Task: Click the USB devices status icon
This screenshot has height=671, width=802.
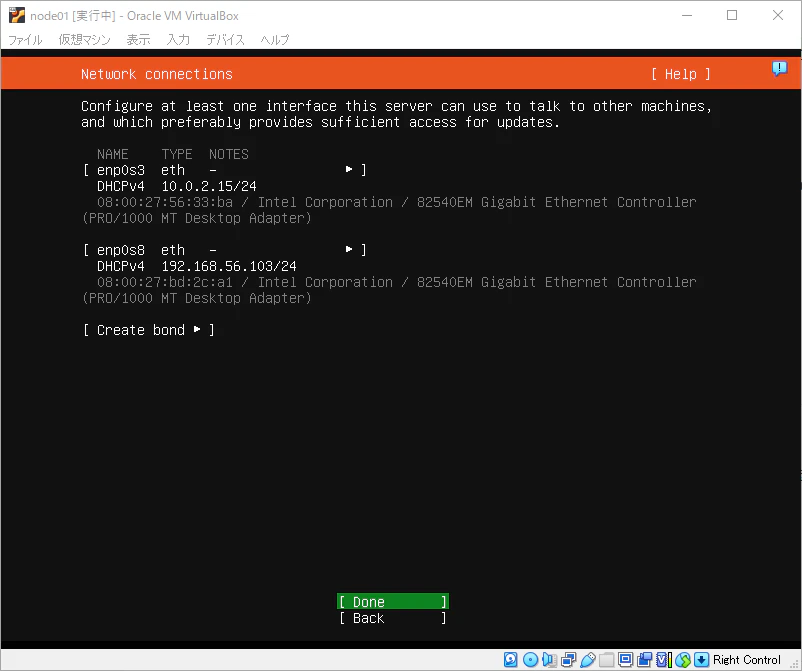Action: [588, 659]
